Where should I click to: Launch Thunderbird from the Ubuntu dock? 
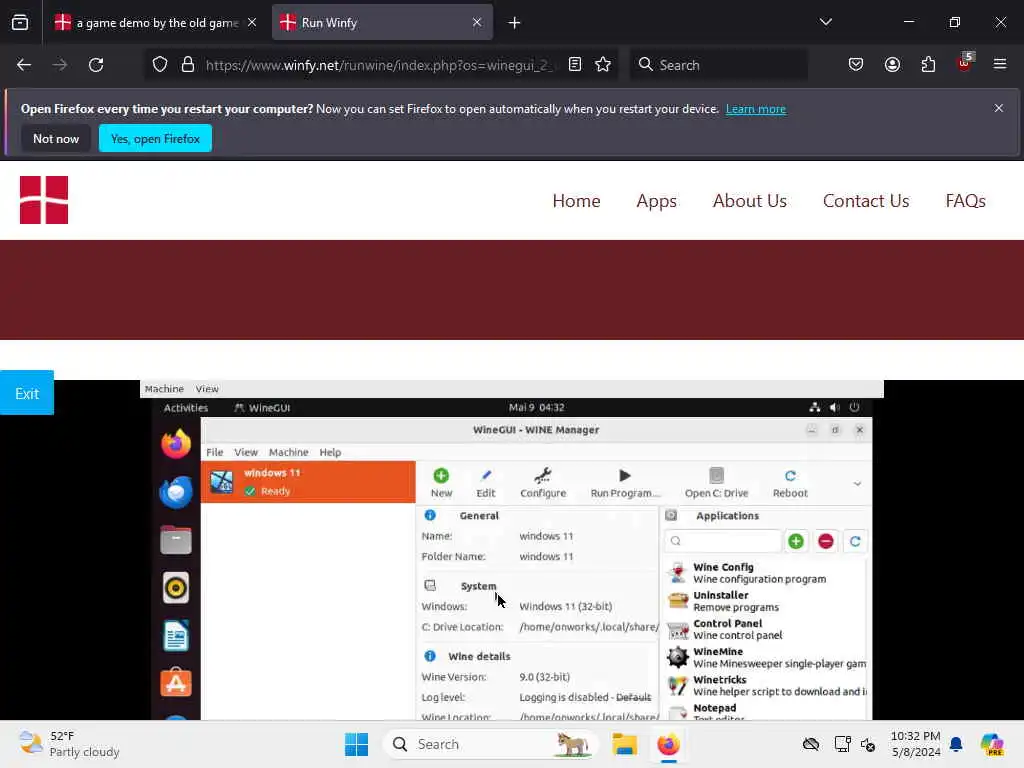click(x=176, y=492)
